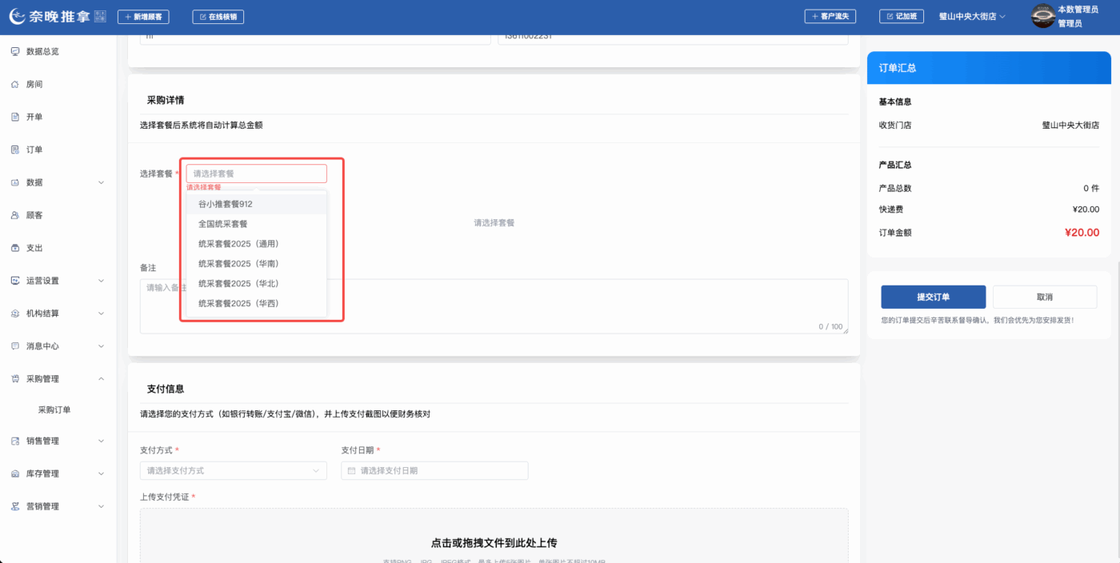The width and height of the screenshot is (1120, 563).
Task: Click the 客户流失 button
Action: (830, 16)
